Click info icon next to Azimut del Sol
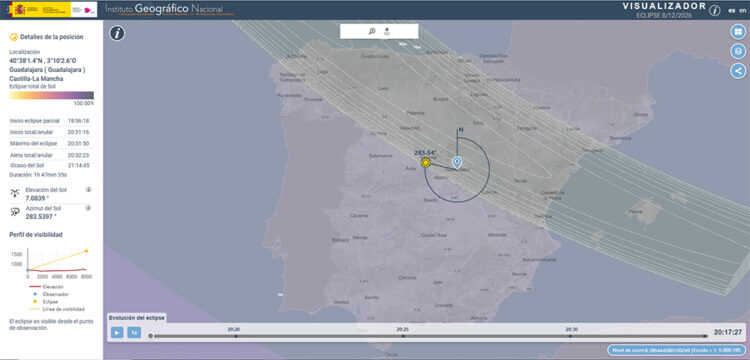 pos(88,208)
